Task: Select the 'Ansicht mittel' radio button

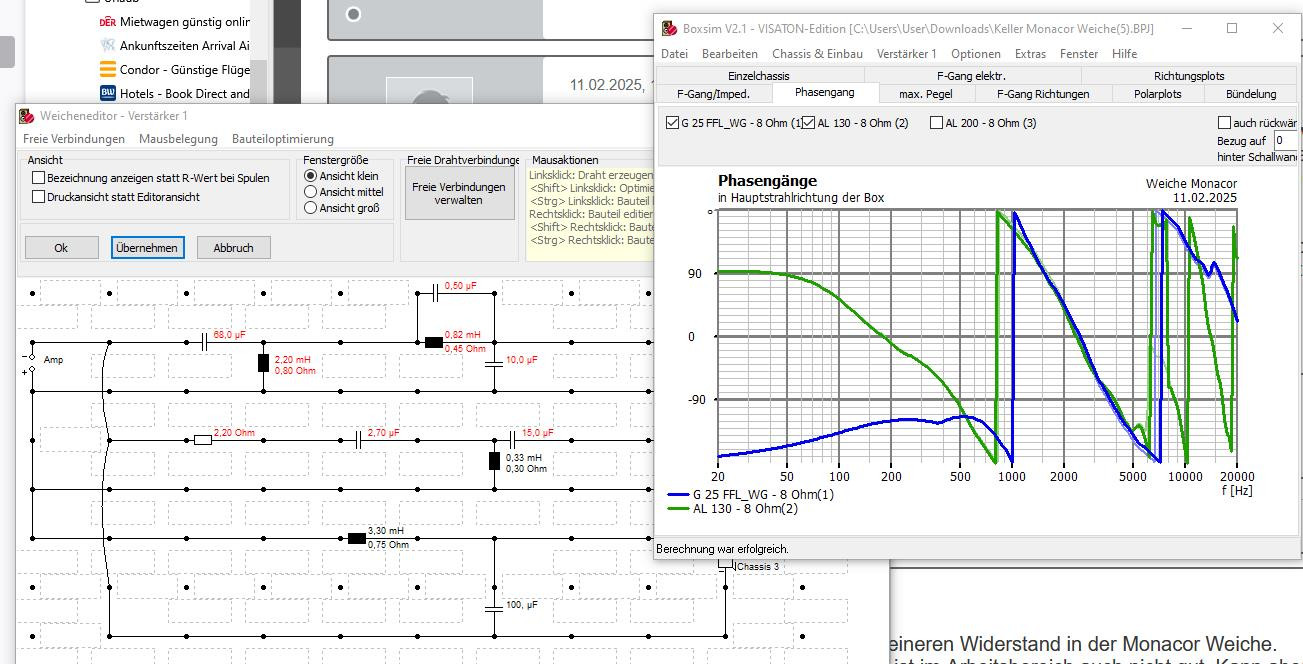Action: [310, 192]
